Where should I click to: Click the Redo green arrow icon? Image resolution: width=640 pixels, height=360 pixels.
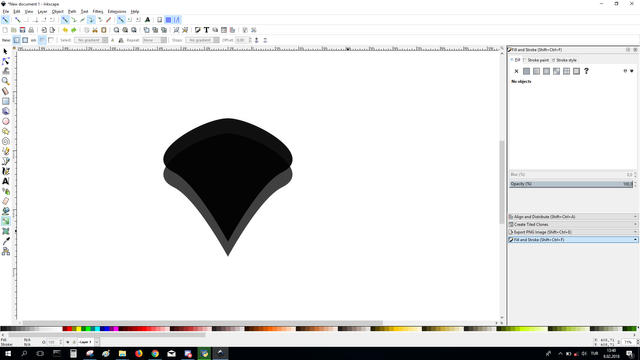pyautogui.click(x=73, y=30)
